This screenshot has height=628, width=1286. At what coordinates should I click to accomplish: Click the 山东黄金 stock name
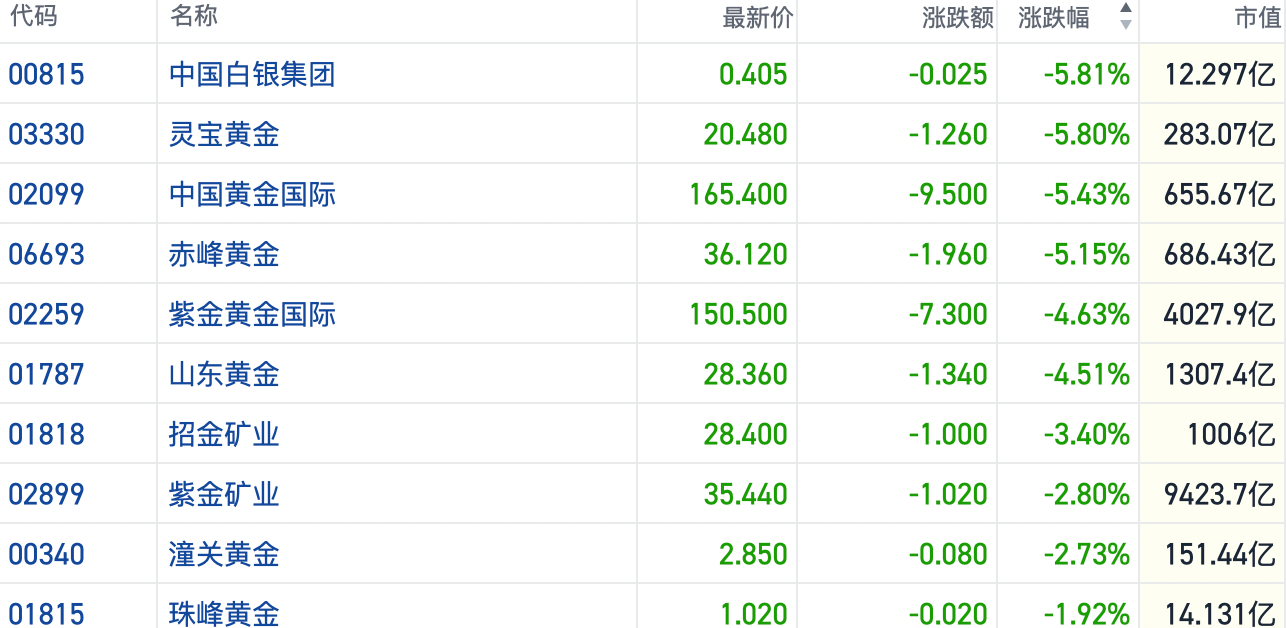point(224,374)
